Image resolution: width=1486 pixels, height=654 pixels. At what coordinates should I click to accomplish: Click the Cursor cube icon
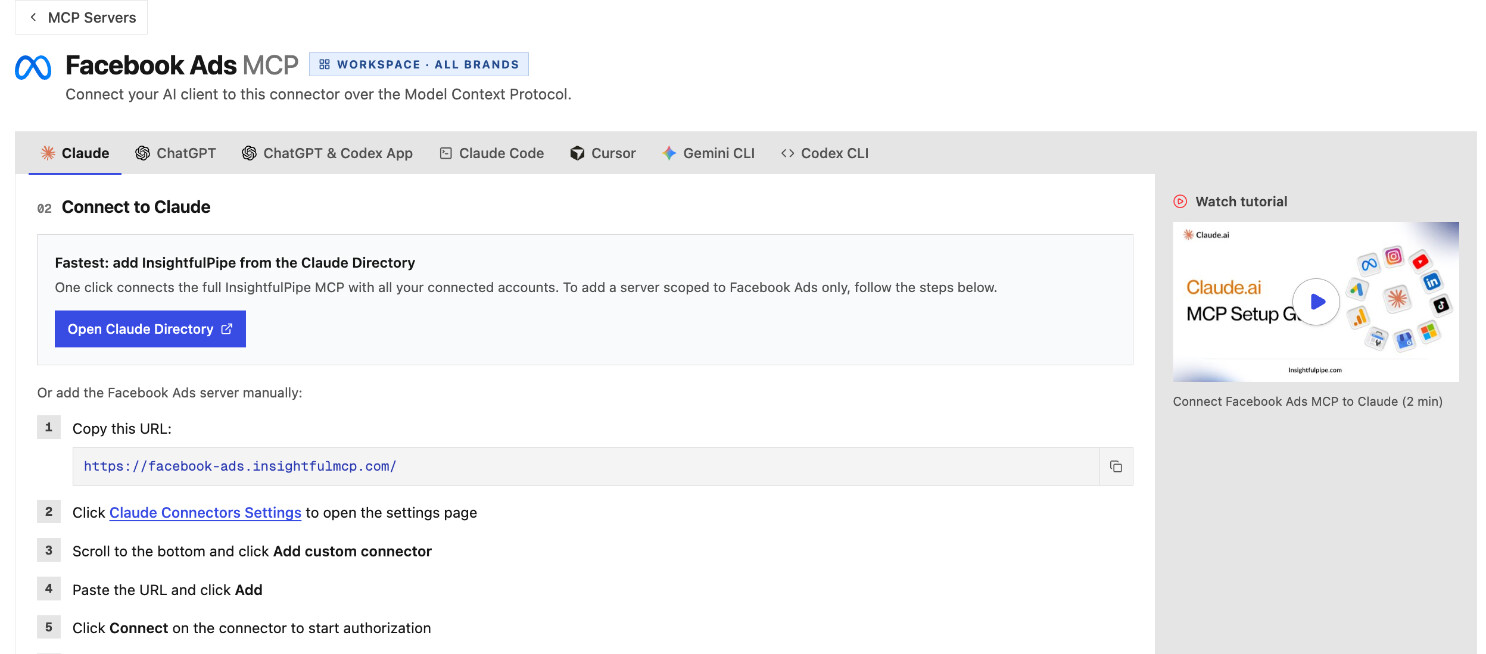577,153
